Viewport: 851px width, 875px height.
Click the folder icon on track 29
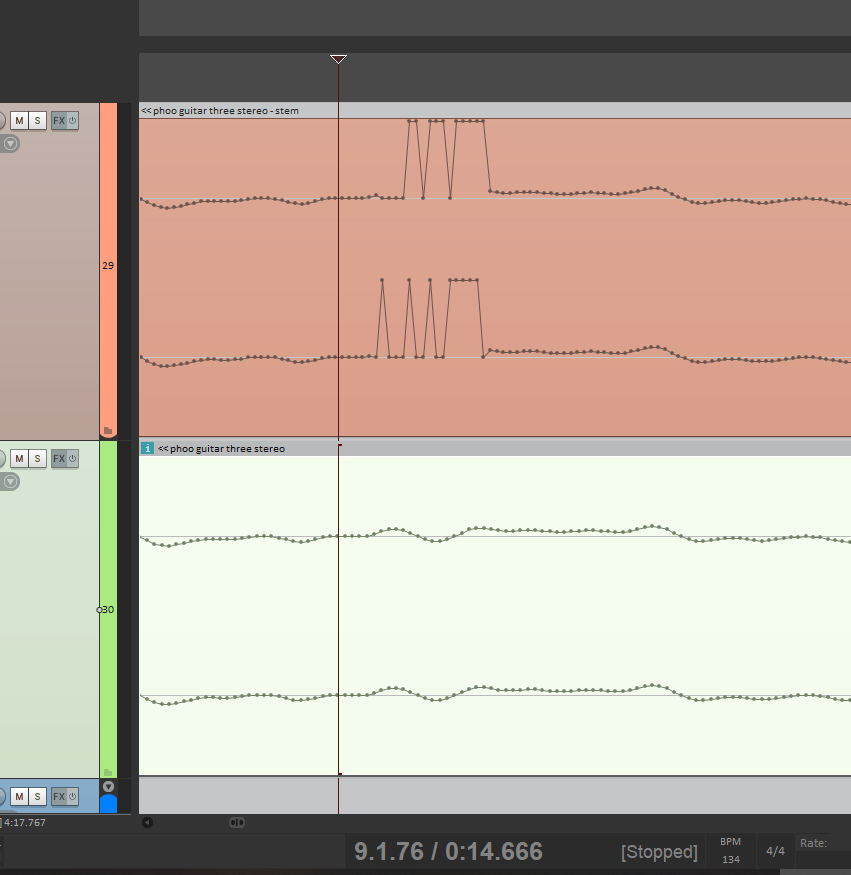108,431
